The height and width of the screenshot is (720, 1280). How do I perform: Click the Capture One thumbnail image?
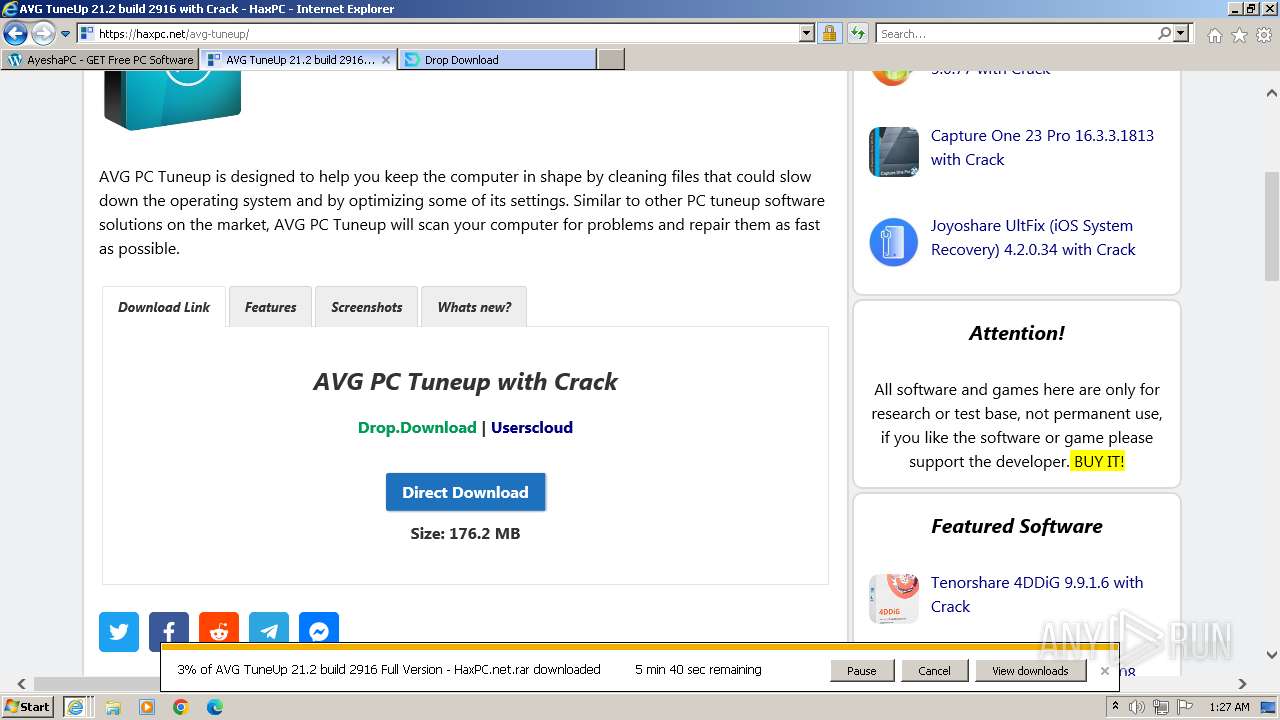894,152
